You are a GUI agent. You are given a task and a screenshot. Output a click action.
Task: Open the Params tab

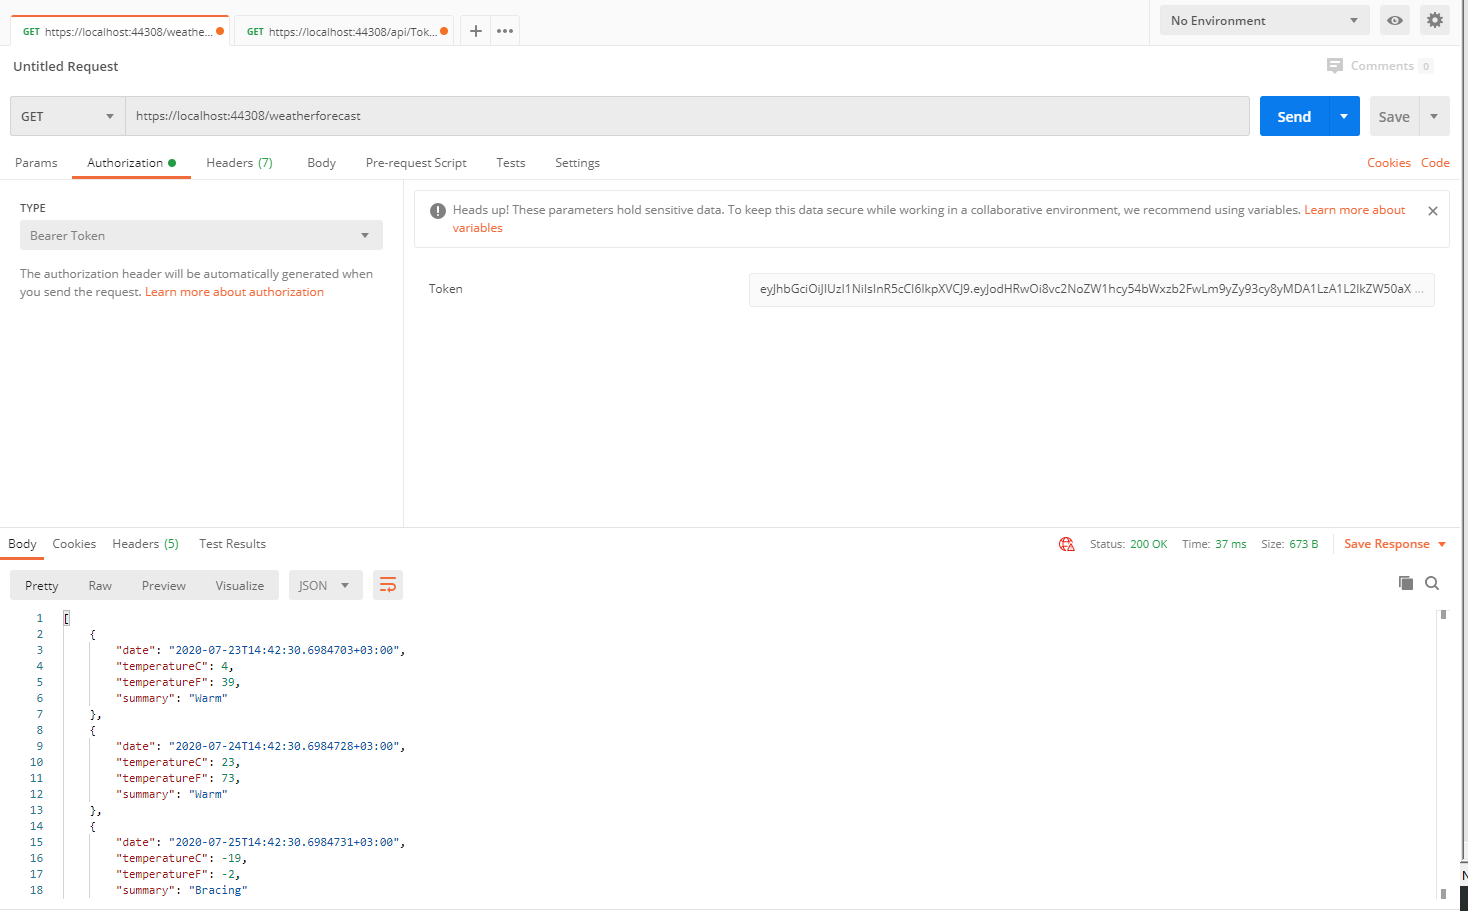(36, 163)
